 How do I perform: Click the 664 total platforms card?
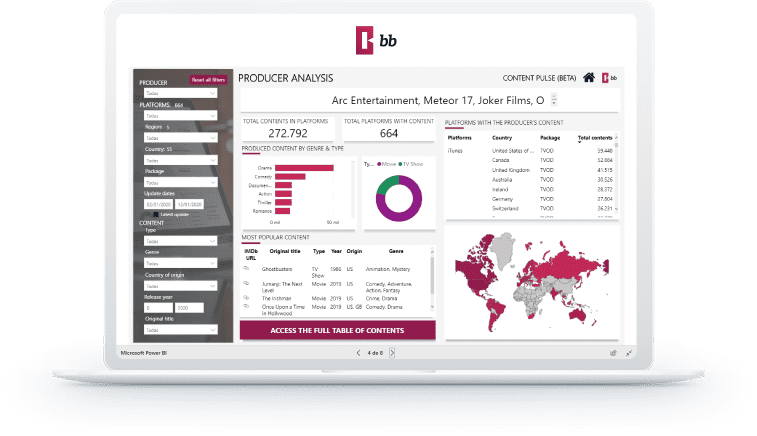pos(389,129)
